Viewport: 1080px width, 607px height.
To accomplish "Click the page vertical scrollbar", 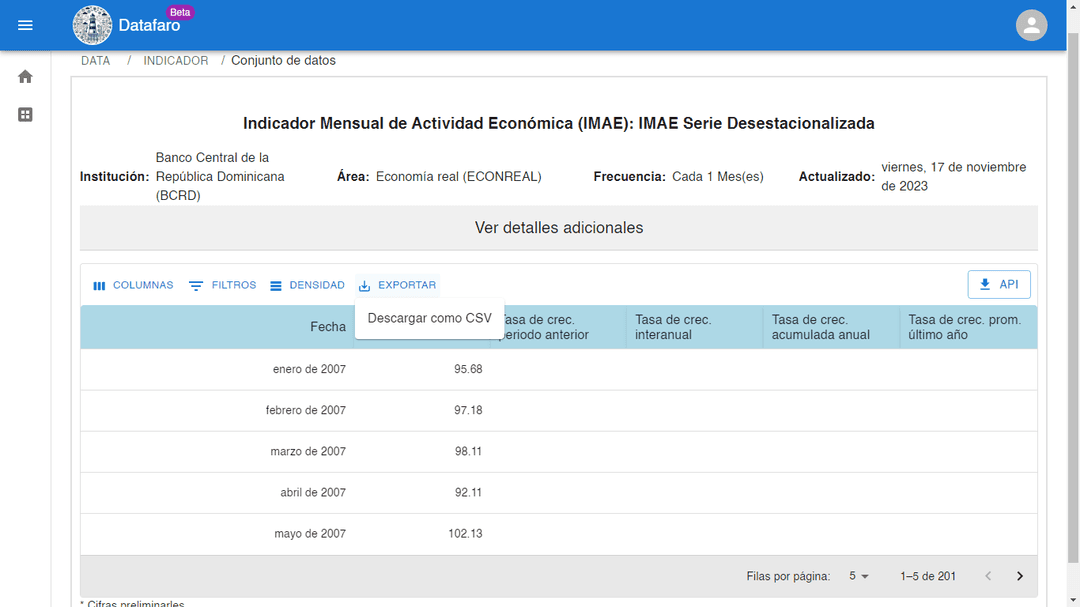I will pyautogui.click(x=1073, y=296).
